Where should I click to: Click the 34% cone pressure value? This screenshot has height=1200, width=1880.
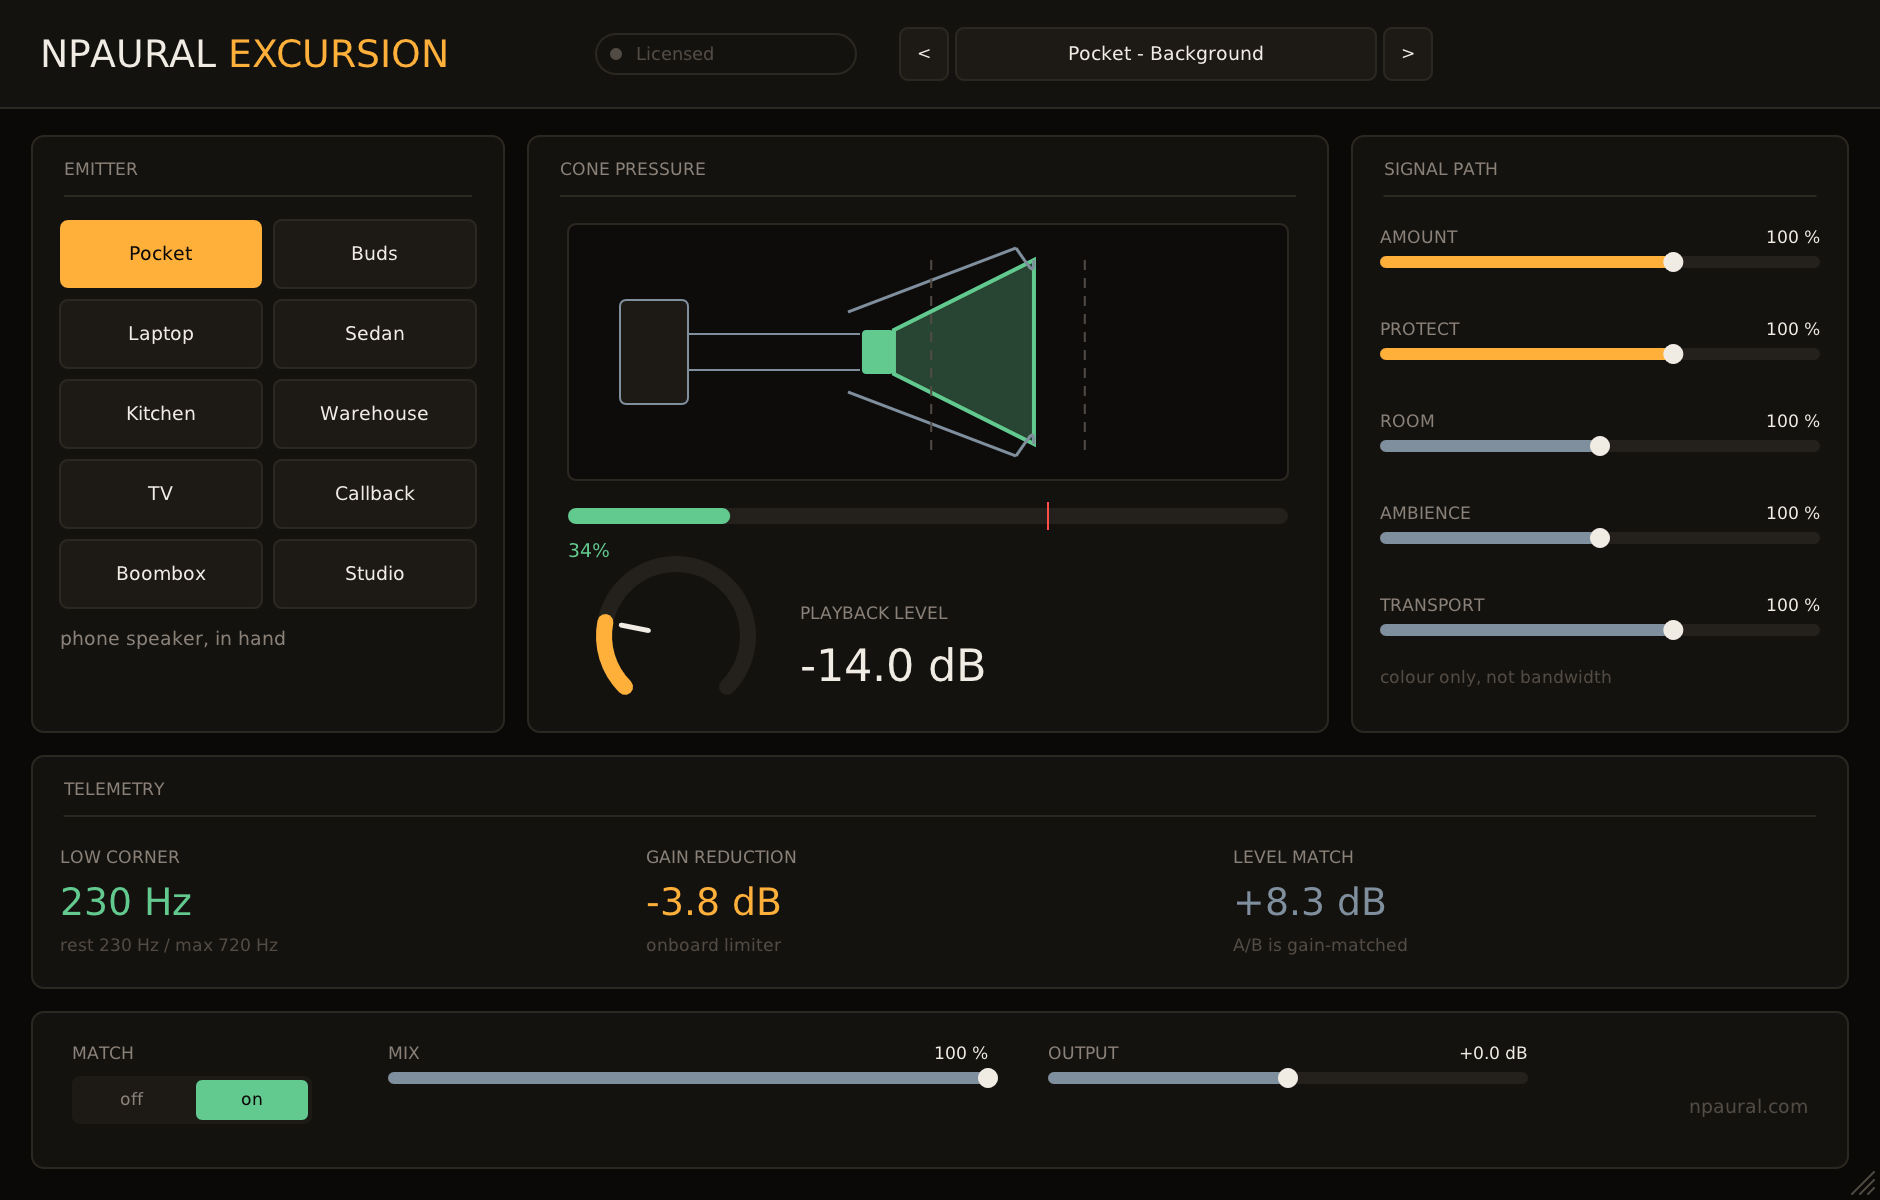pyautogui.click(x=589, y=551)
